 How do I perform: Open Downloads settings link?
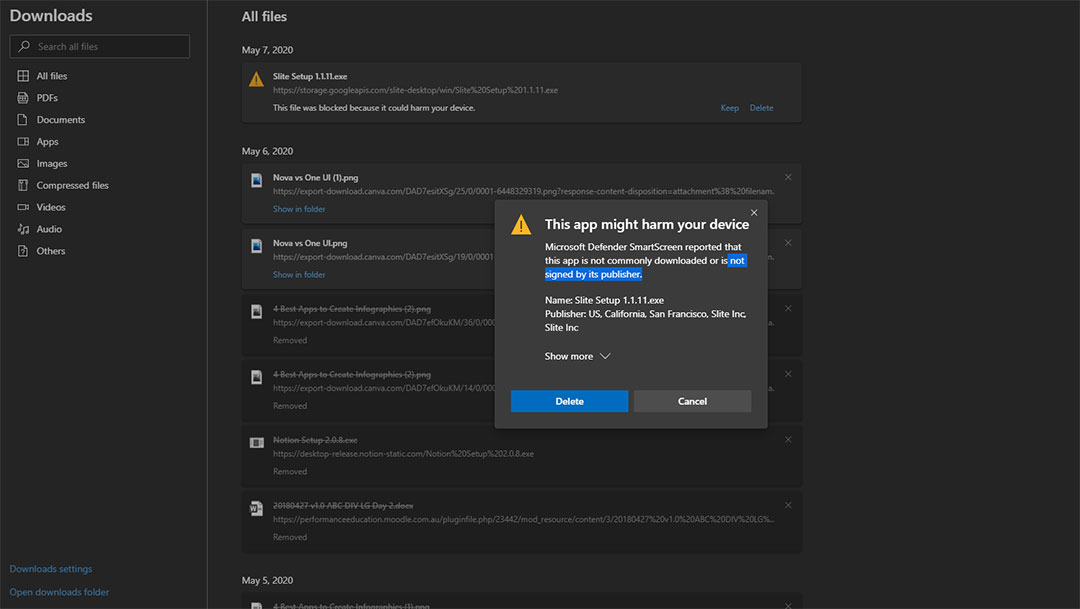click(x=51, y=569)
